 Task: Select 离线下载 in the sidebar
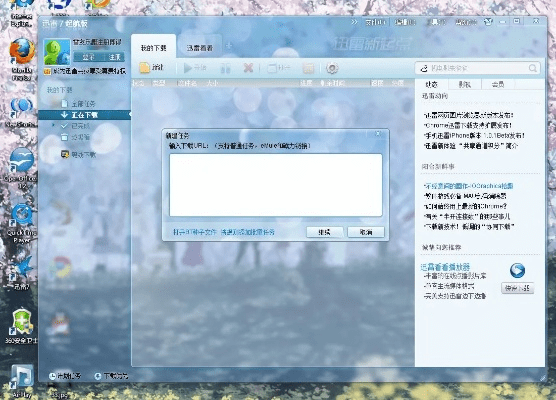[x=84, y=155]
